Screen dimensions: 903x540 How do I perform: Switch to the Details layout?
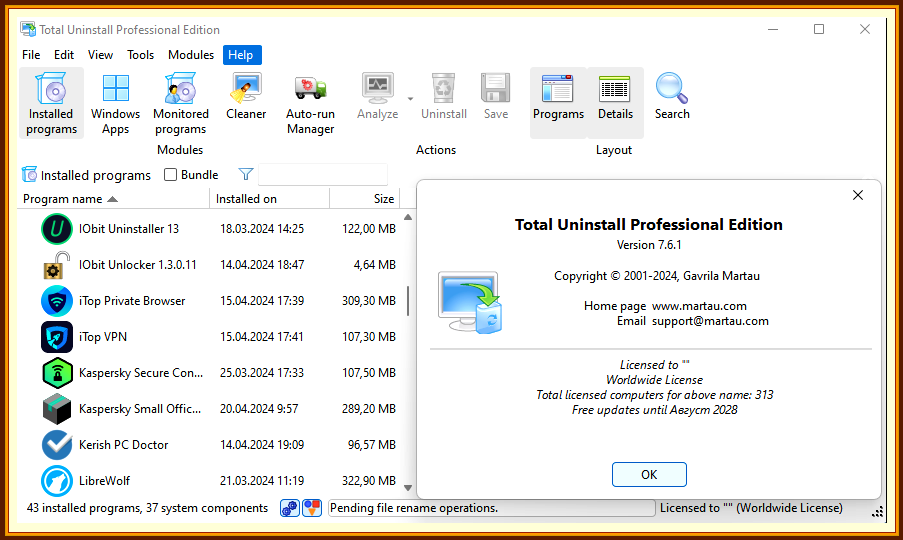pos(615,103)
